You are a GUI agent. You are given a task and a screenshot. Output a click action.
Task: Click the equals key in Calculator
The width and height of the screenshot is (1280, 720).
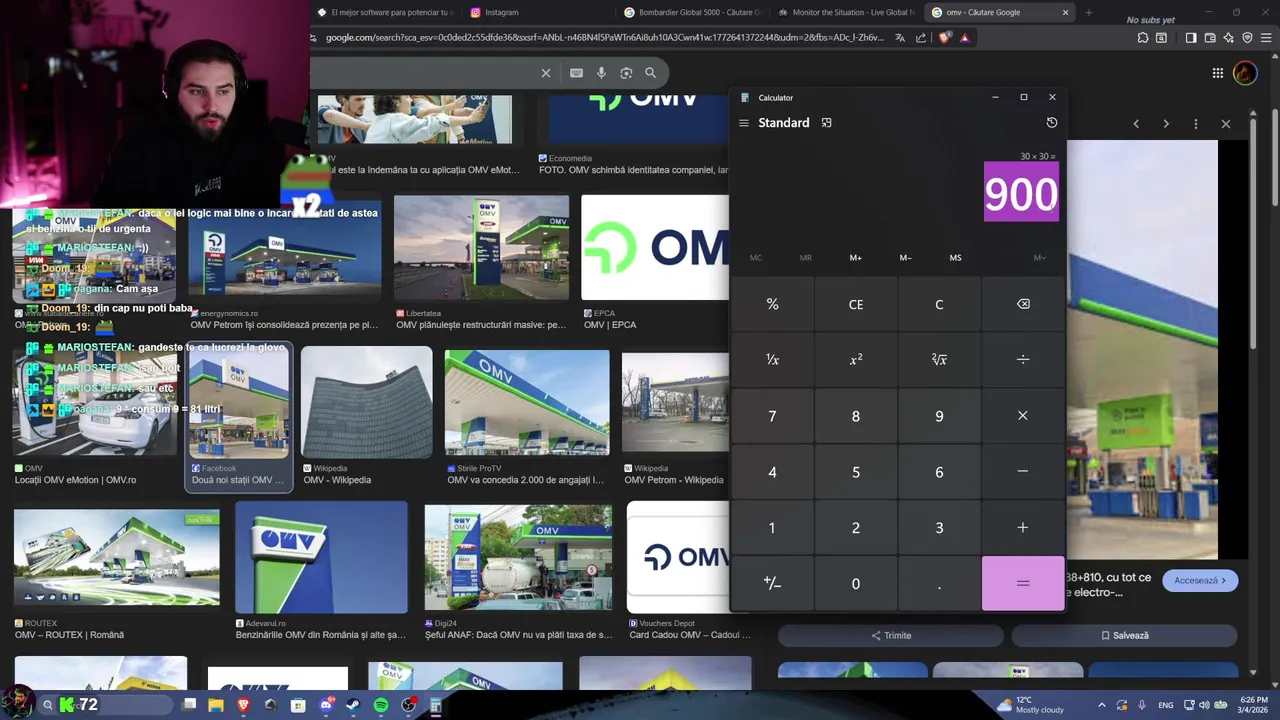coord(1023,584)
